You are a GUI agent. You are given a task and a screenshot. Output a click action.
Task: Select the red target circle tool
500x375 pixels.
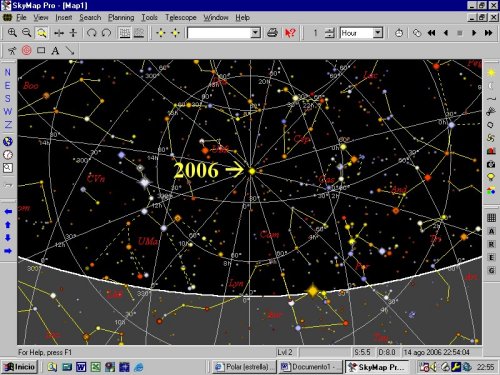27,51
